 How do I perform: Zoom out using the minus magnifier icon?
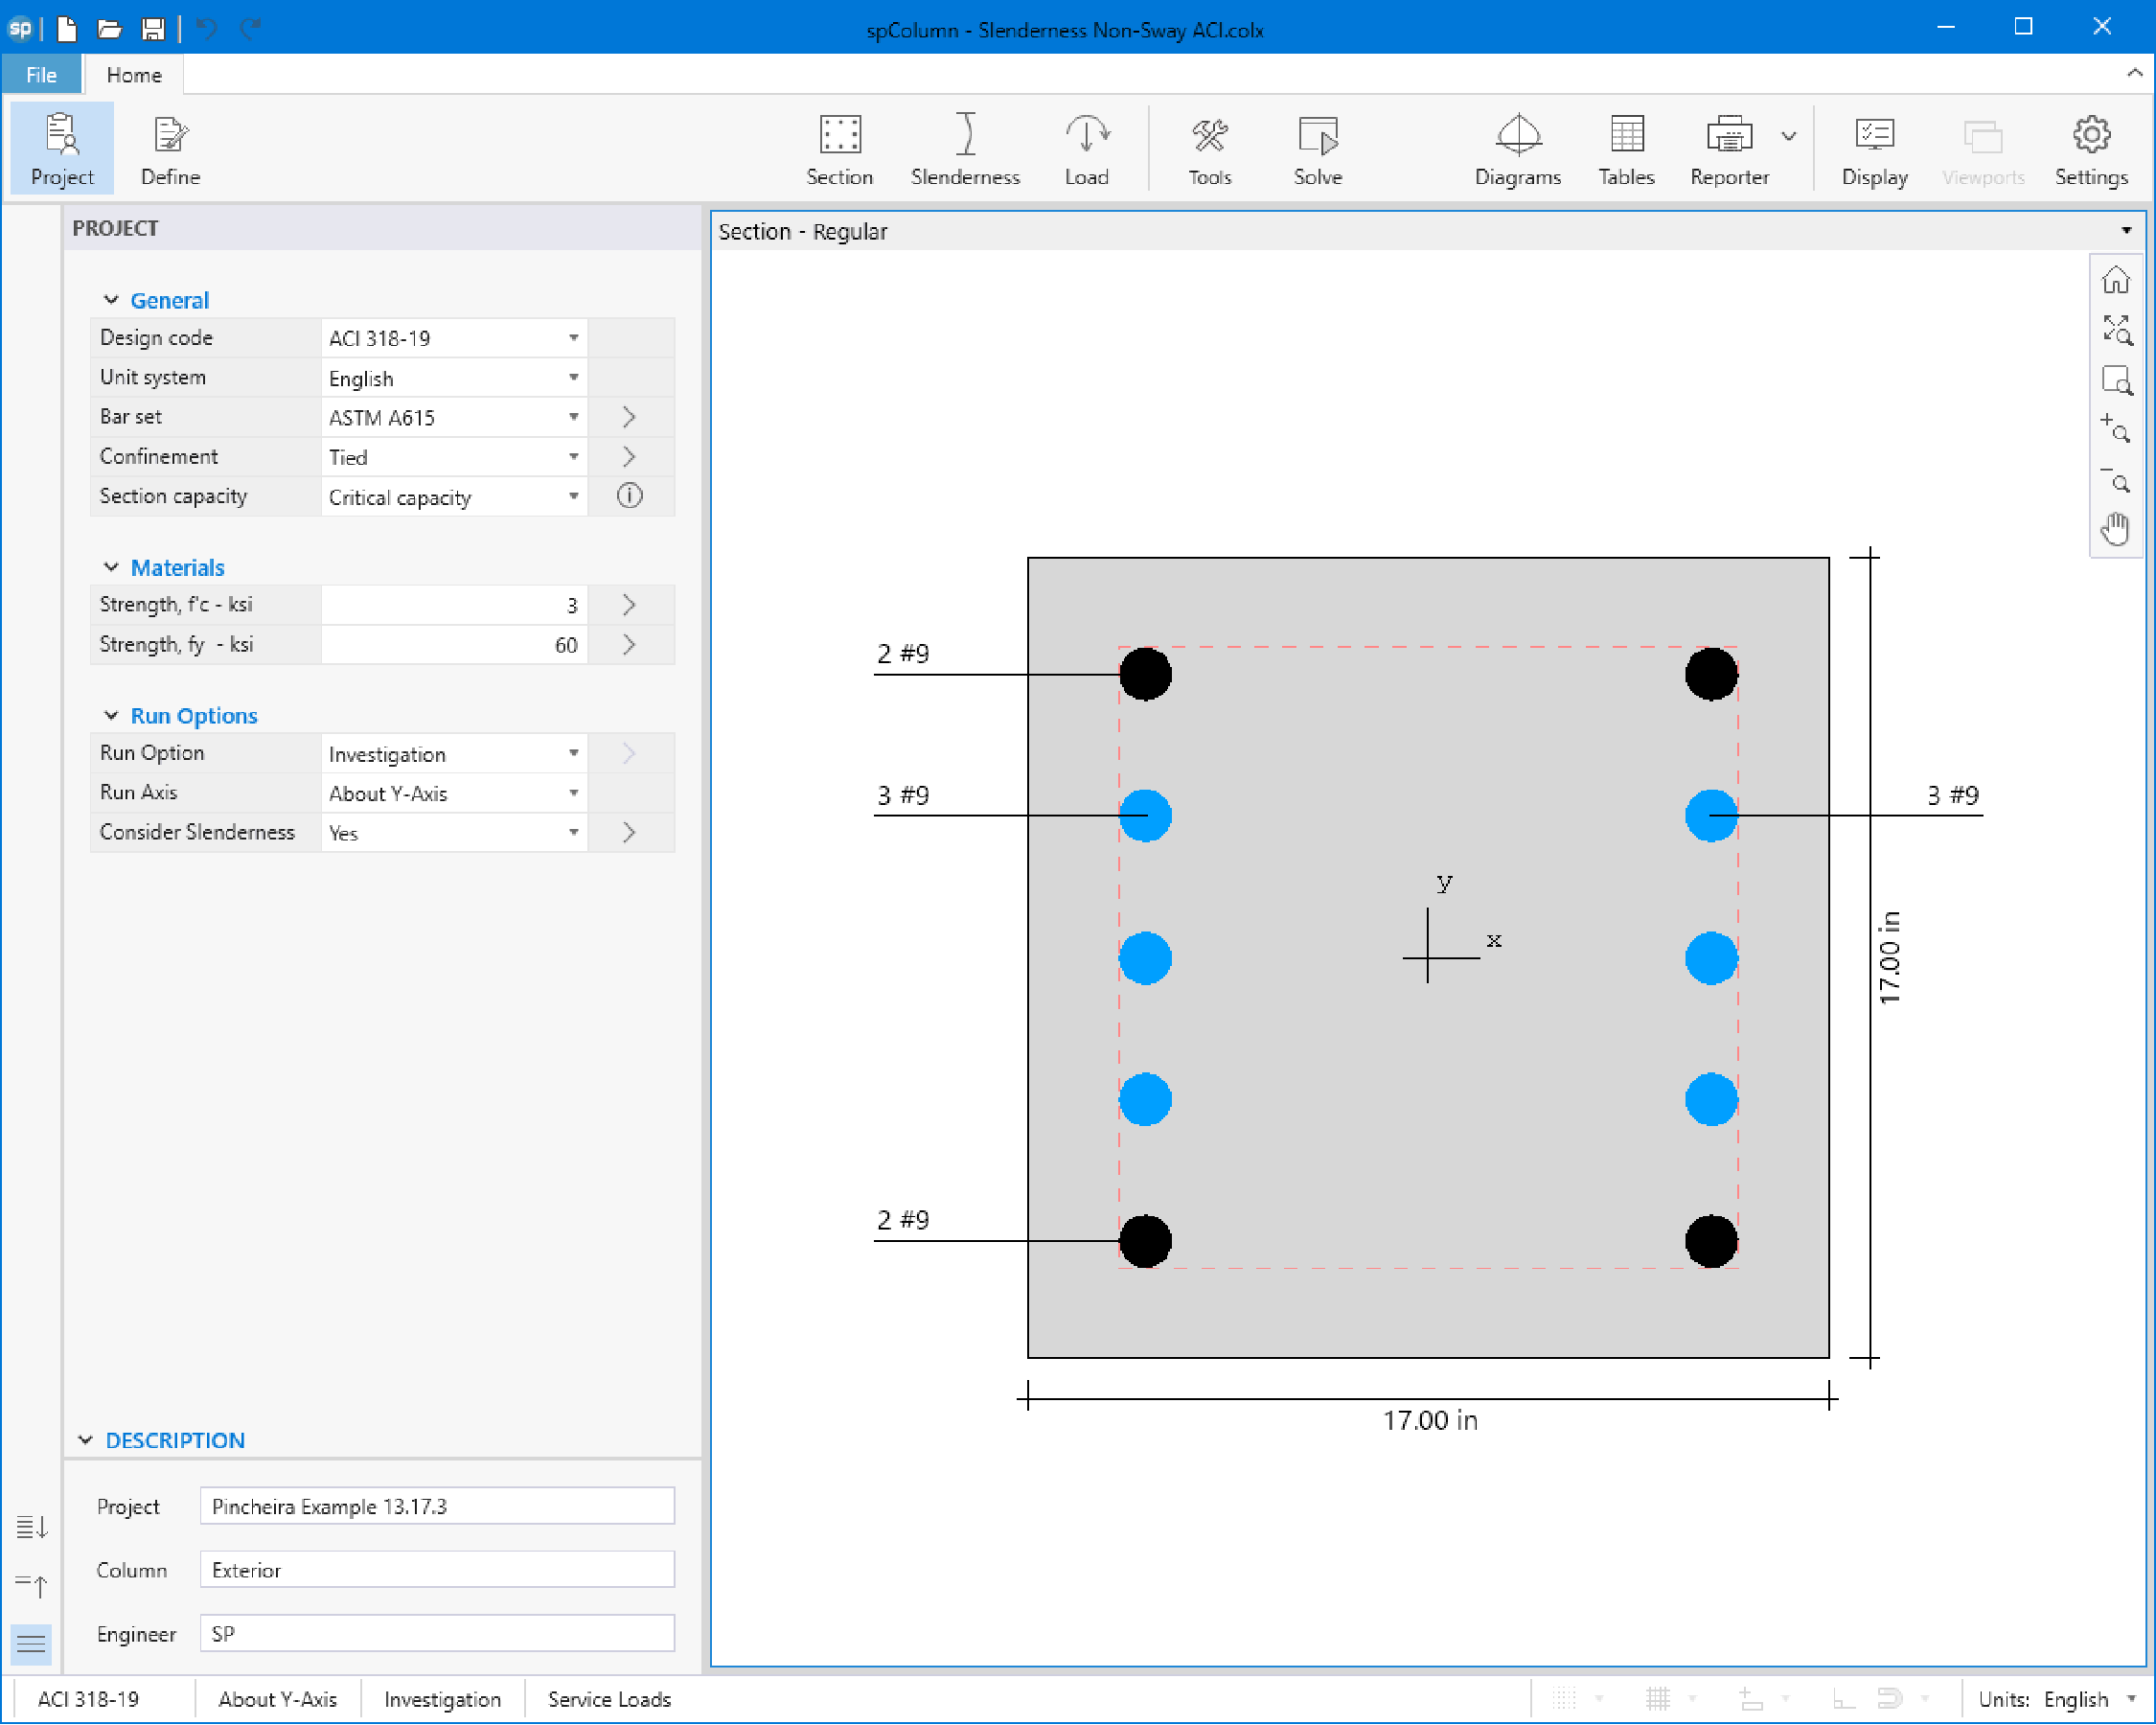pyautogui.click(x=2115, y=479)
